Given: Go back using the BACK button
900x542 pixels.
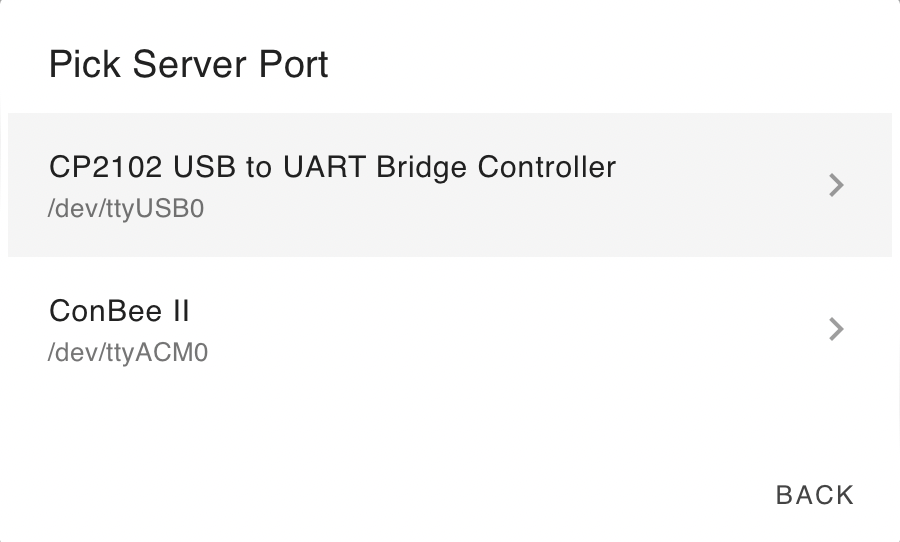Looking at the screenshot, I should 814,495.
